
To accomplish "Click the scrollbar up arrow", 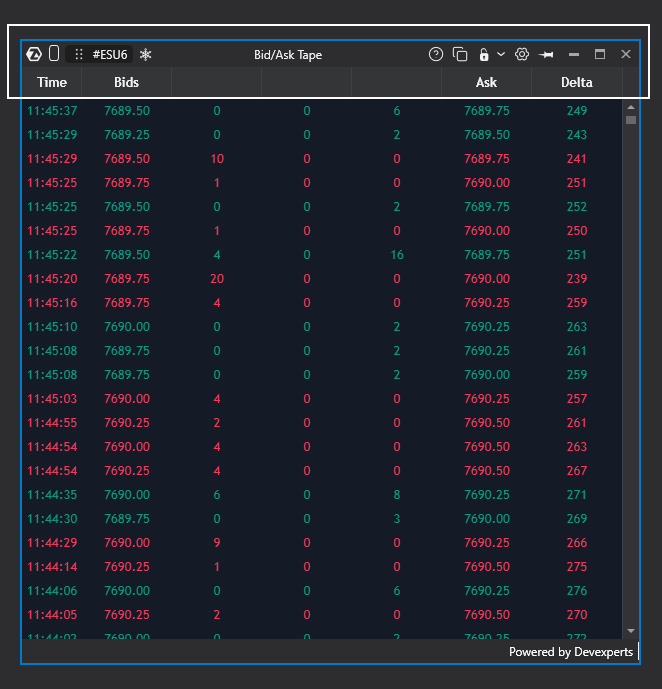I will 631,107.
